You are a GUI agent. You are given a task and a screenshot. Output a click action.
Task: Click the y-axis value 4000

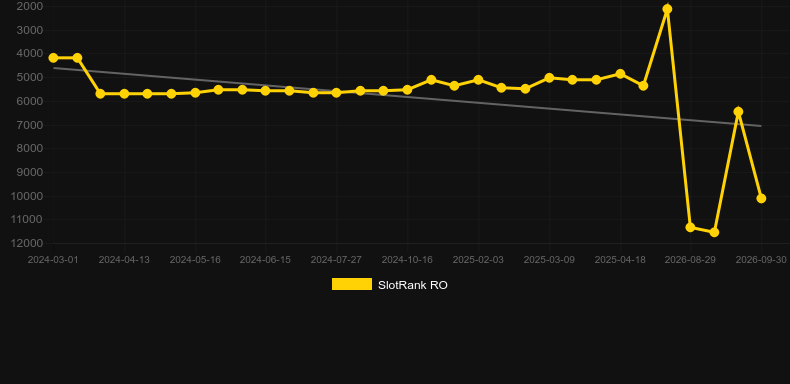pos(30,53)
